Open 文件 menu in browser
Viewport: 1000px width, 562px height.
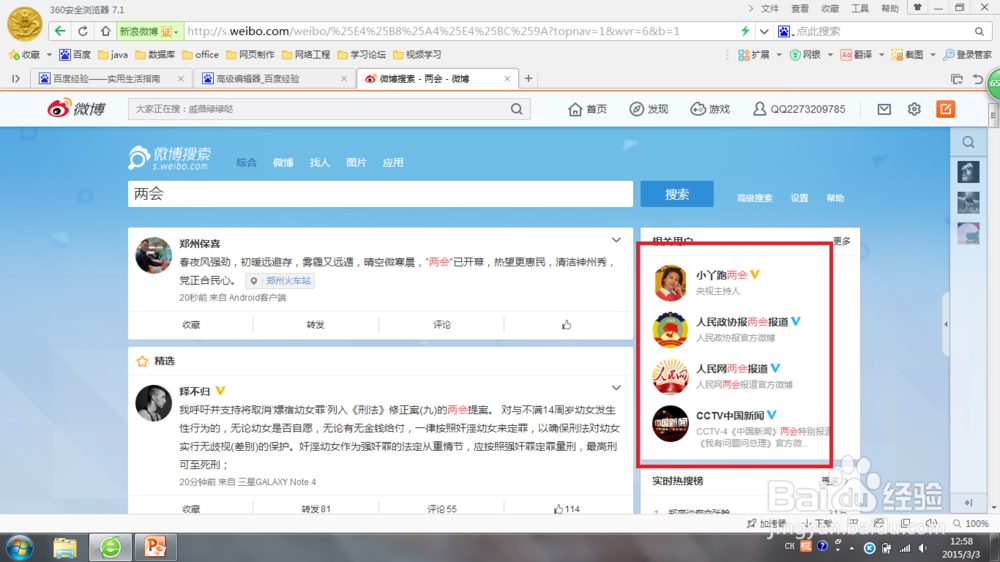tap(770, 8)
